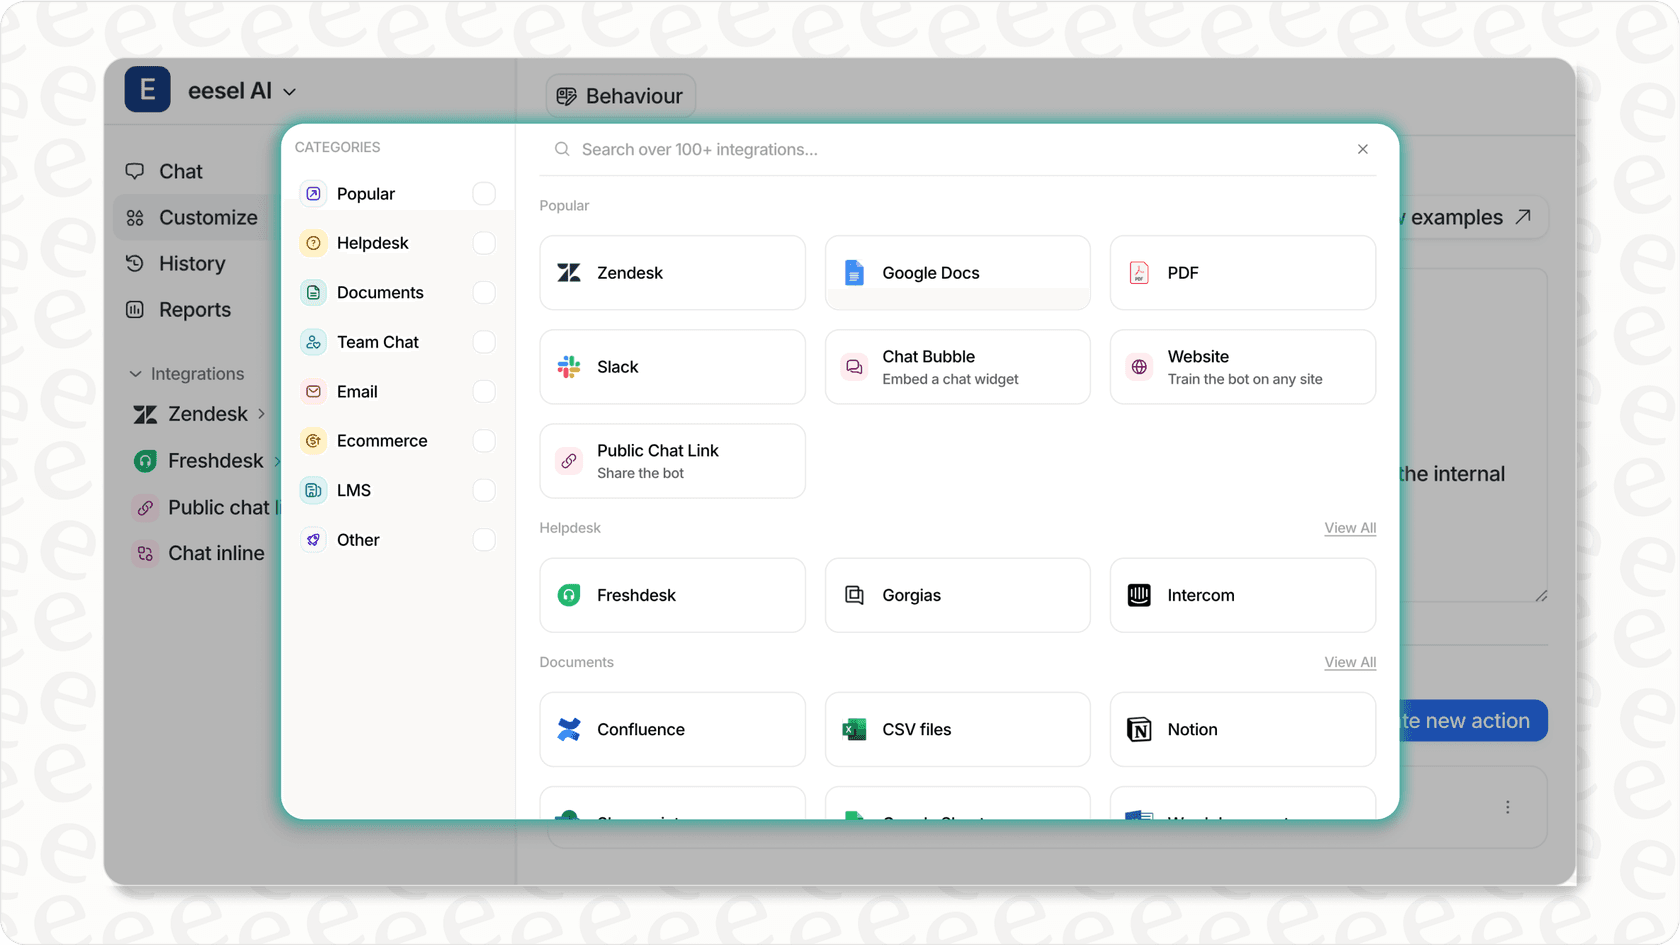Enable the Popular category toggle
The width and height of the screenshot is (1680, 945).
pyautogui.click(x=484, y=193)
